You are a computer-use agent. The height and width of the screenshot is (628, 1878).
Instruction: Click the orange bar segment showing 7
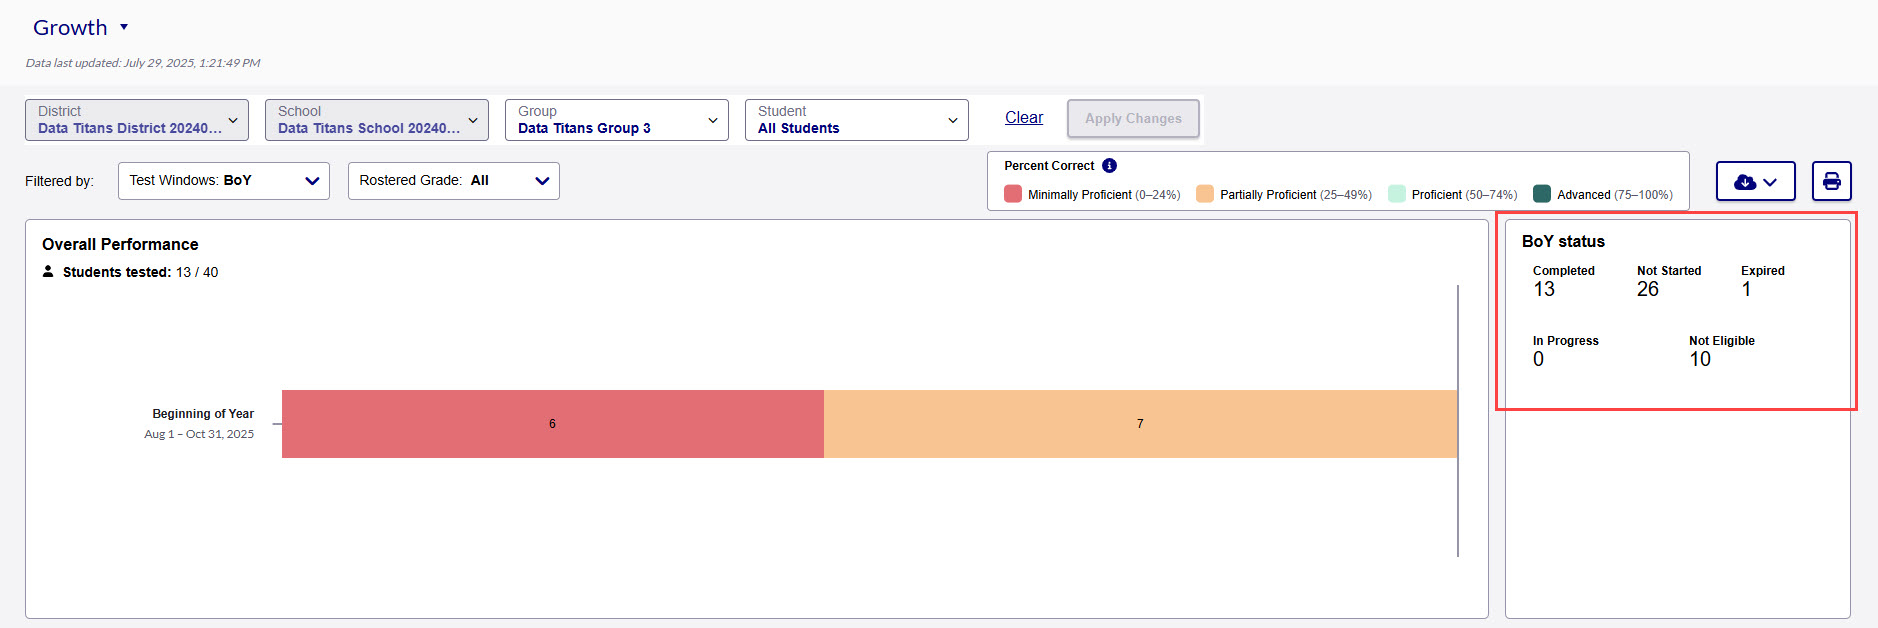click(1140, 424)
